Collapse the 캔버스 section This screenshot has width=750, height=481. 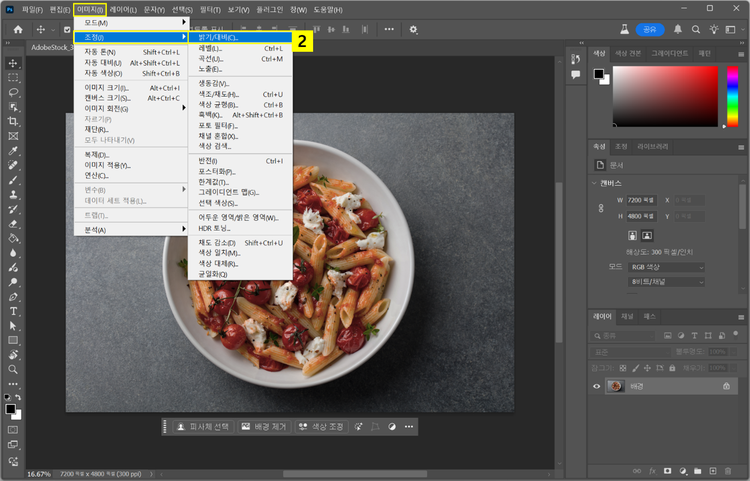594,183
